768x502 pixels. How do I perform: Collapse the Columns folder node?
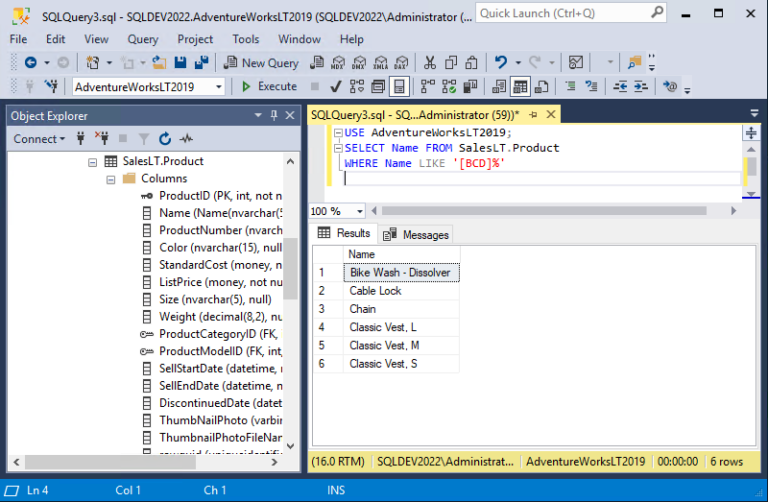[111, 180]
